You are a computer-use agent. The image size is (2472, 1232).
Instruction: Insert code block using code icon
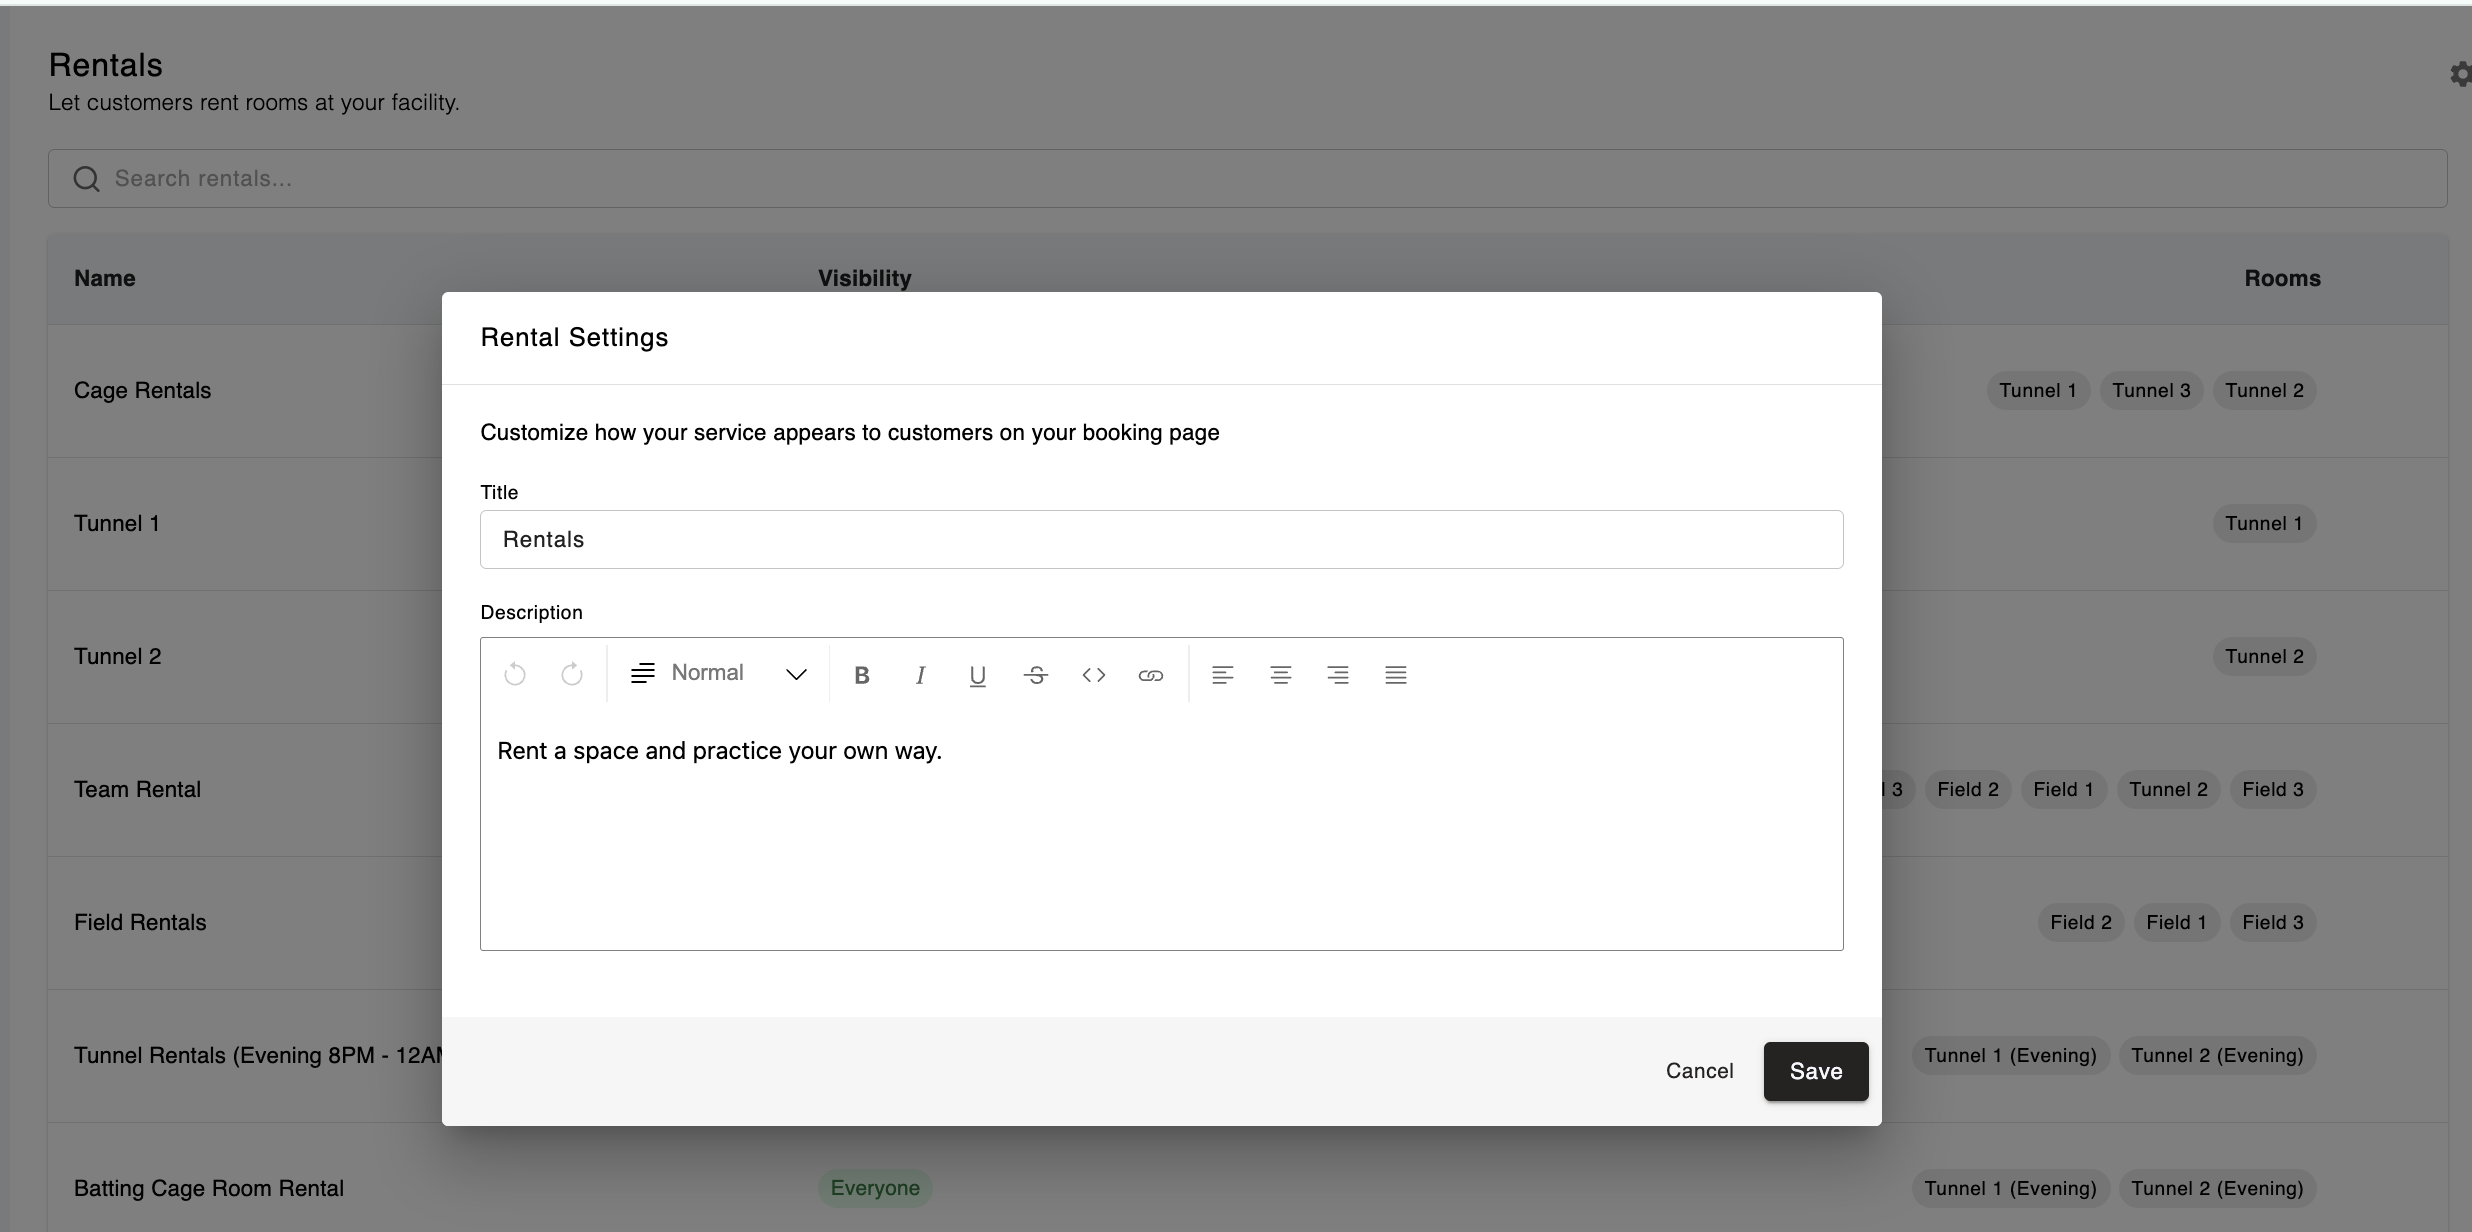1093,675
